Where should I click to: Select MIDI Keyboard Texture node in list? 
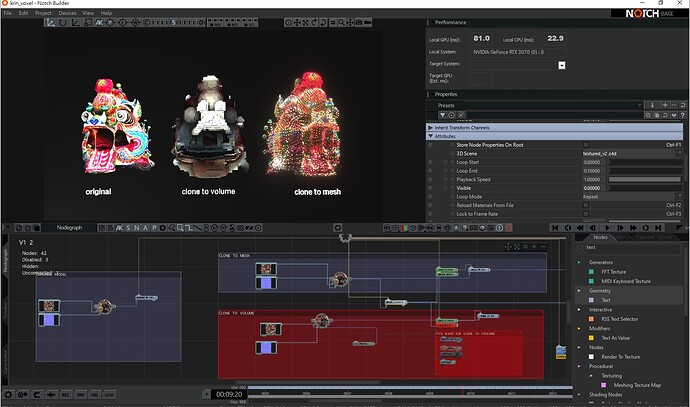click(x=625, y=281)
